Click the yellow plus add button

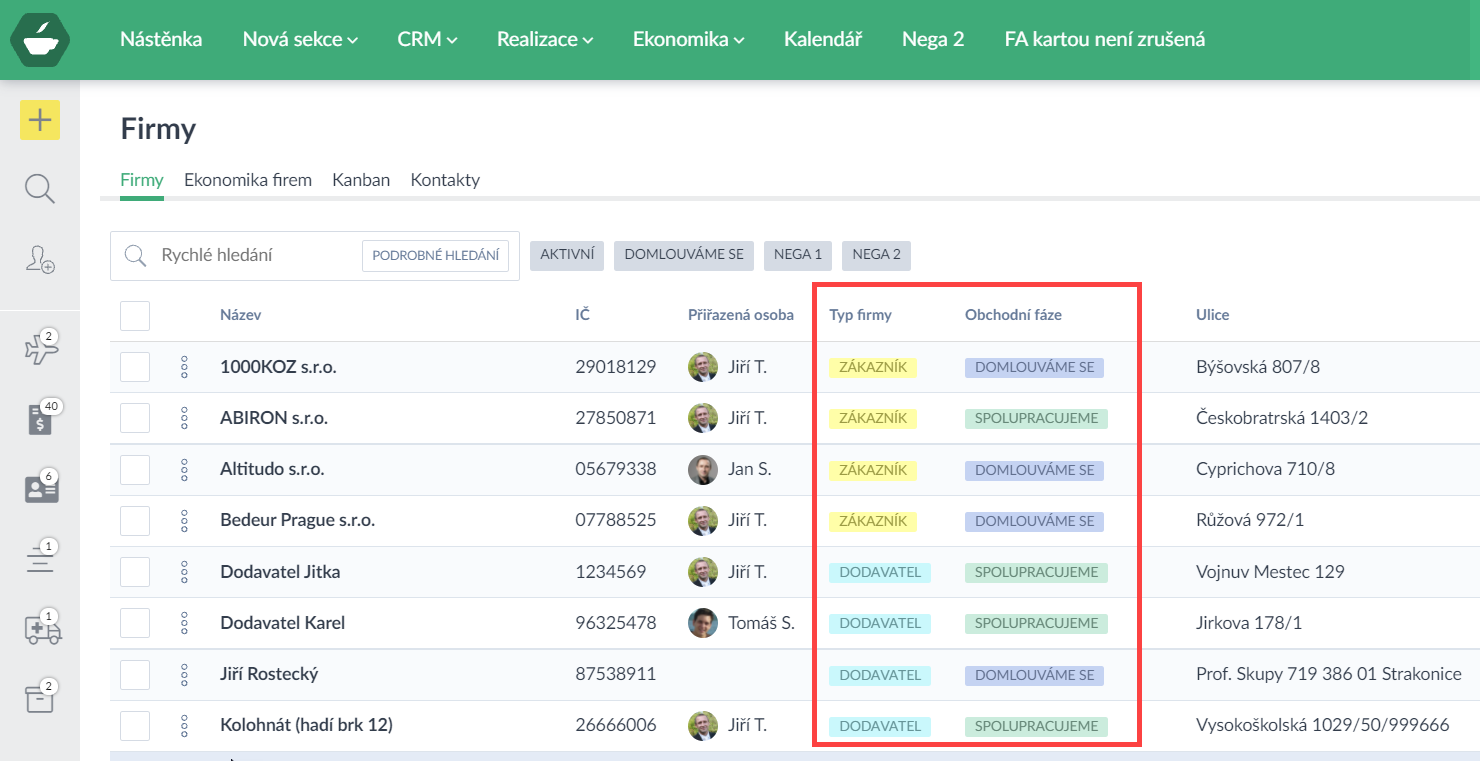point(40,121)
